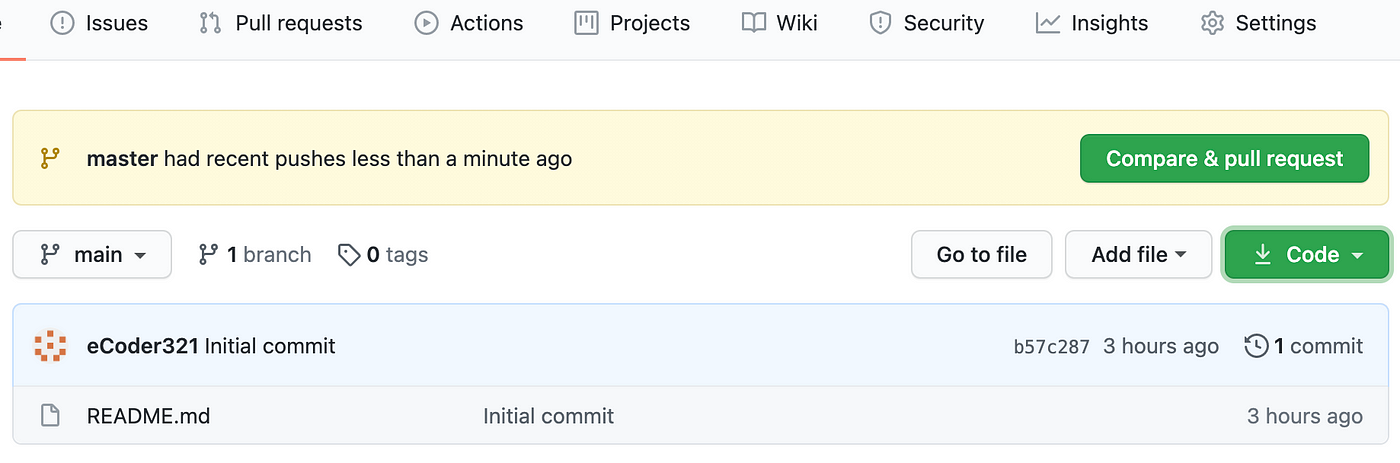View the commit history clock icon
The height and width of the screenshot is (463, 1400).
pyautogui.click(x=1256, y=346)
